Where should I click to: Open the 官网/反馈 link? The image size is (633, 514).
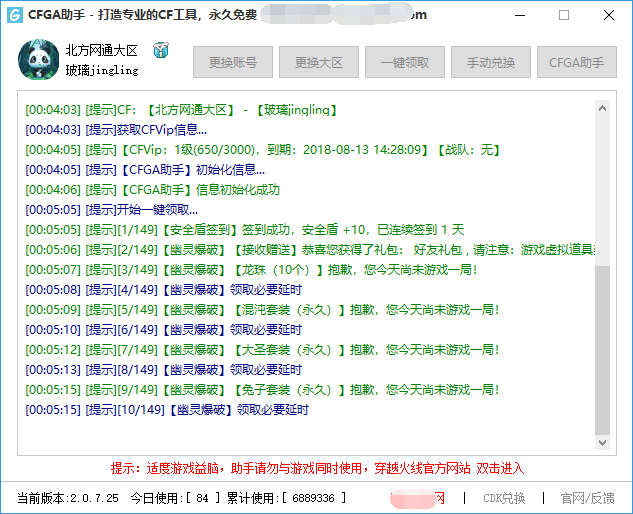pos(587,498)
